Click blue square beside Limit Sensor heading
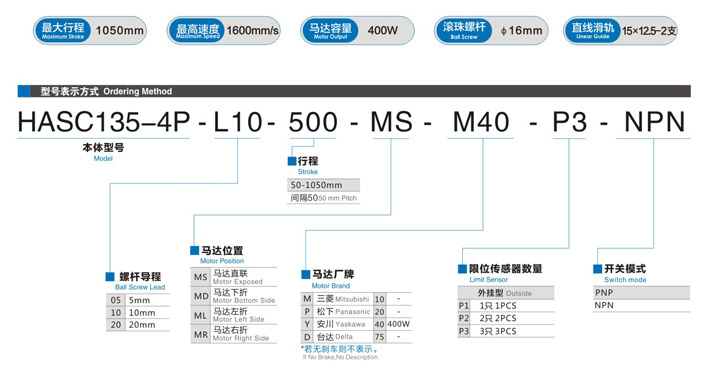 coord(462,269)
